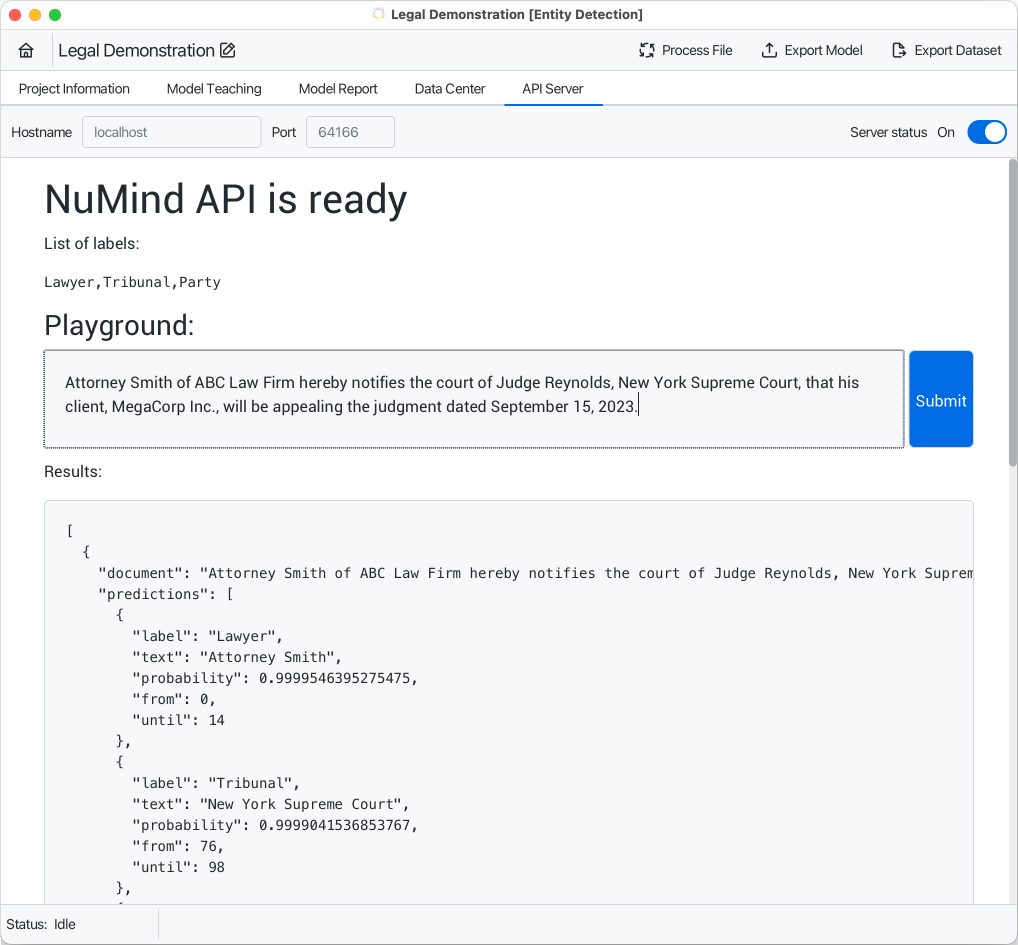Click the "Attorney Smith" text result line
The width and height of the screenshot is (1018, 945).
[237, 657]
